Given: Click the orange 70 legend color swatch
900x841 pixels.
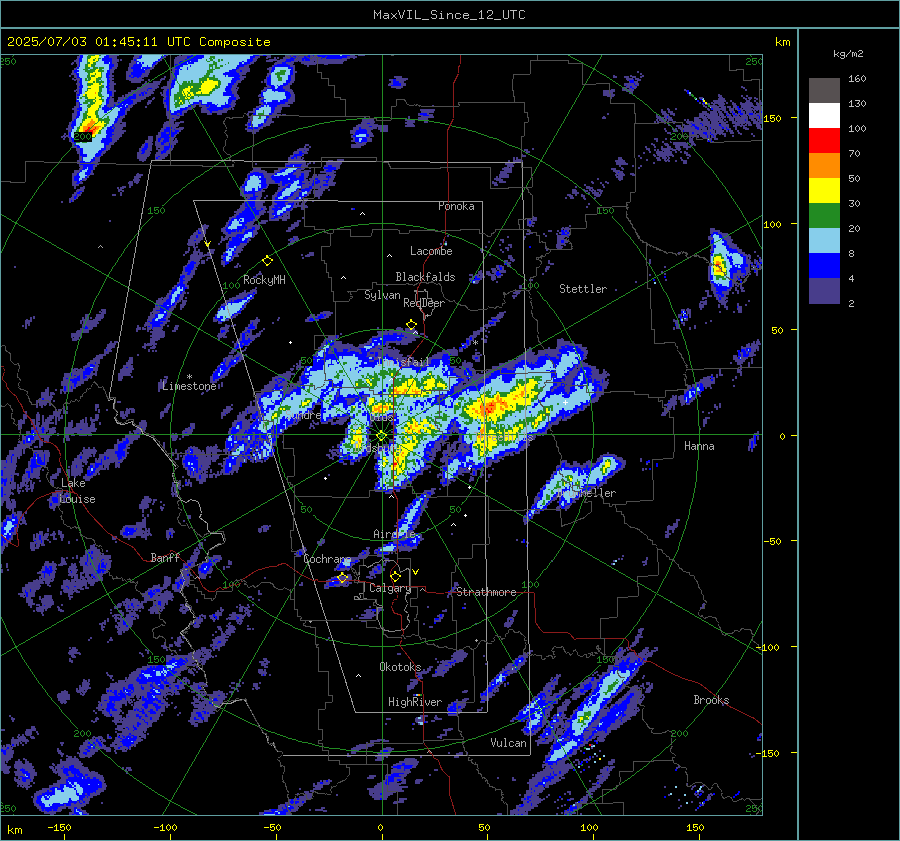Looking at the screenshot, I should 824,165.
